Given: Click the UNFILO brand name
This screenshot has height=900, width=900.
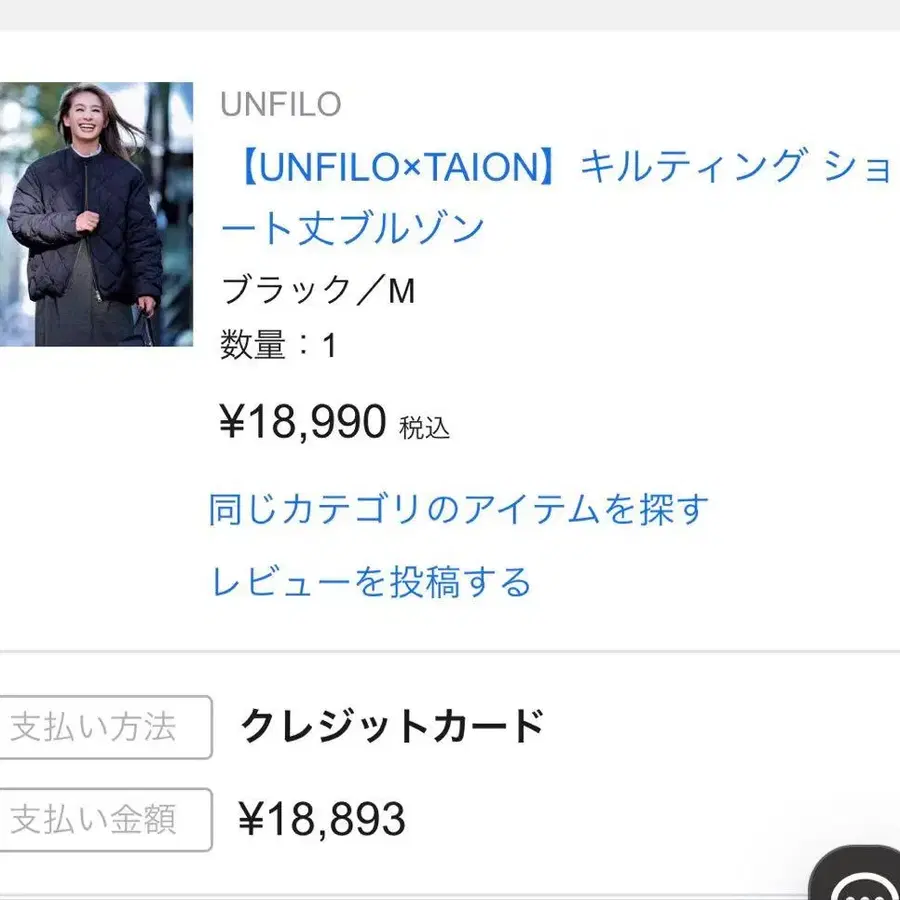Looking at the screenshot, I should point(280,104).
